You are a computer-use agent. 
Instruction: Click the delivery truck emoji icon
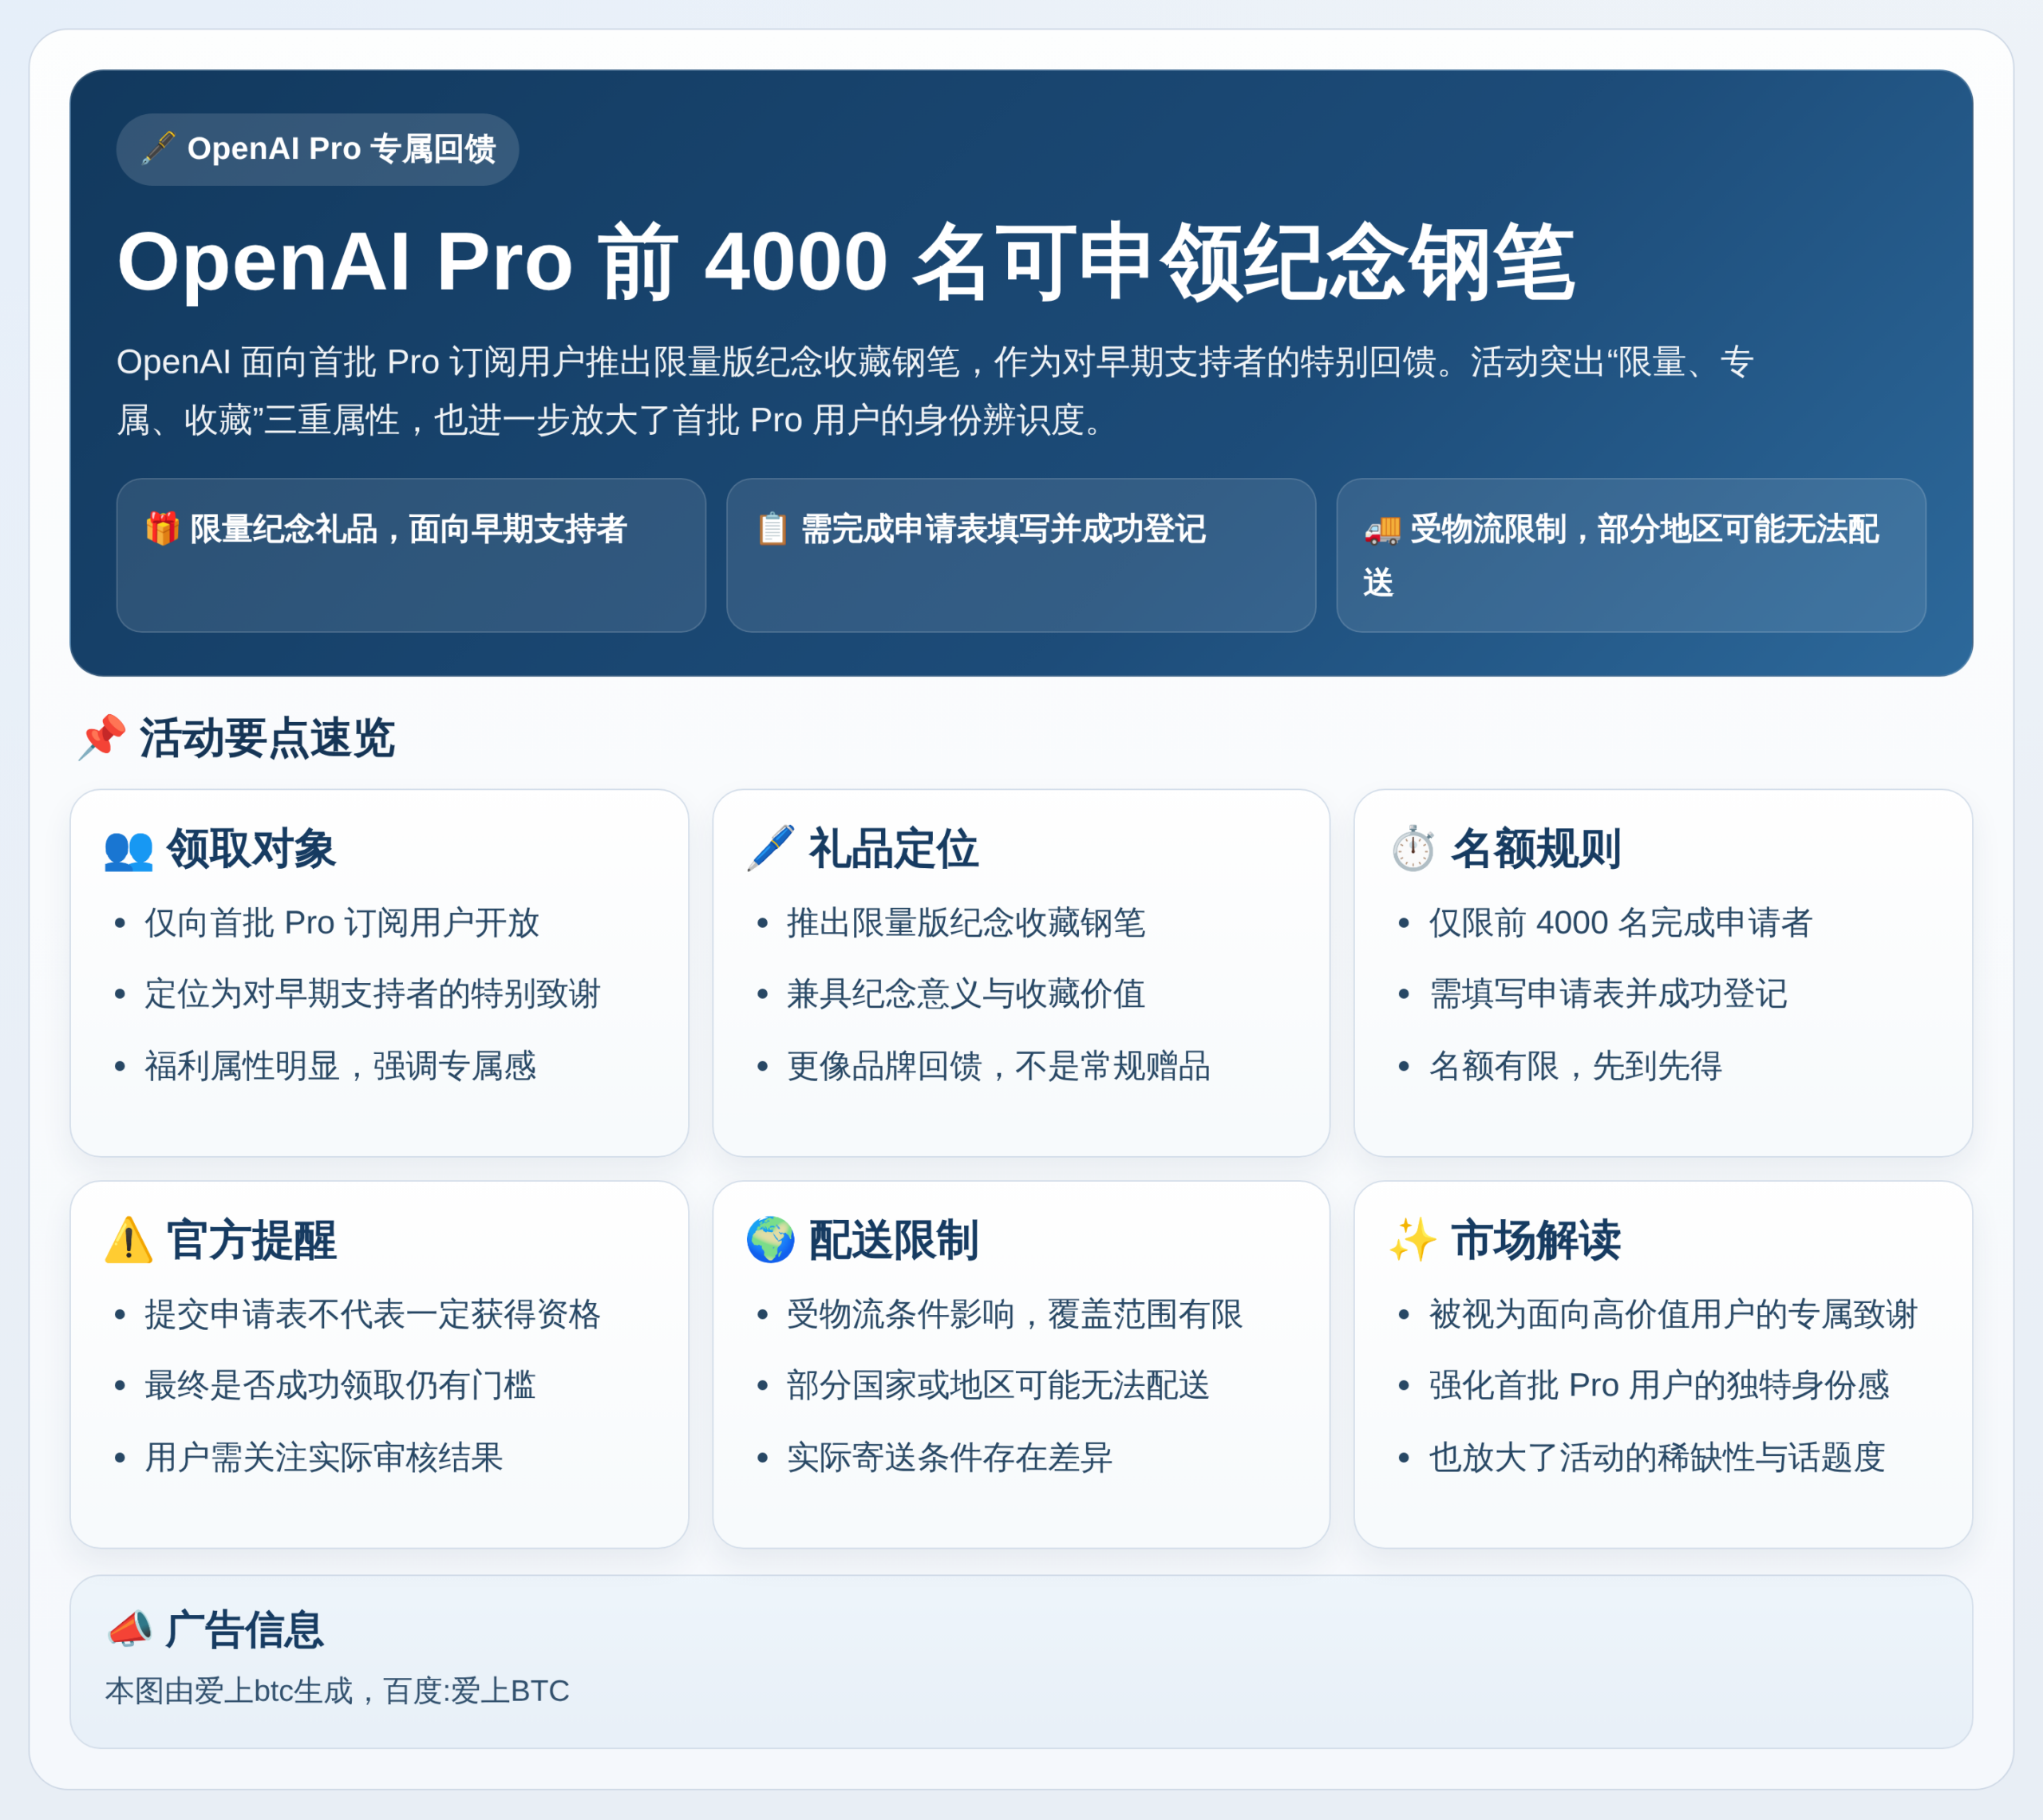point(1382,529)
